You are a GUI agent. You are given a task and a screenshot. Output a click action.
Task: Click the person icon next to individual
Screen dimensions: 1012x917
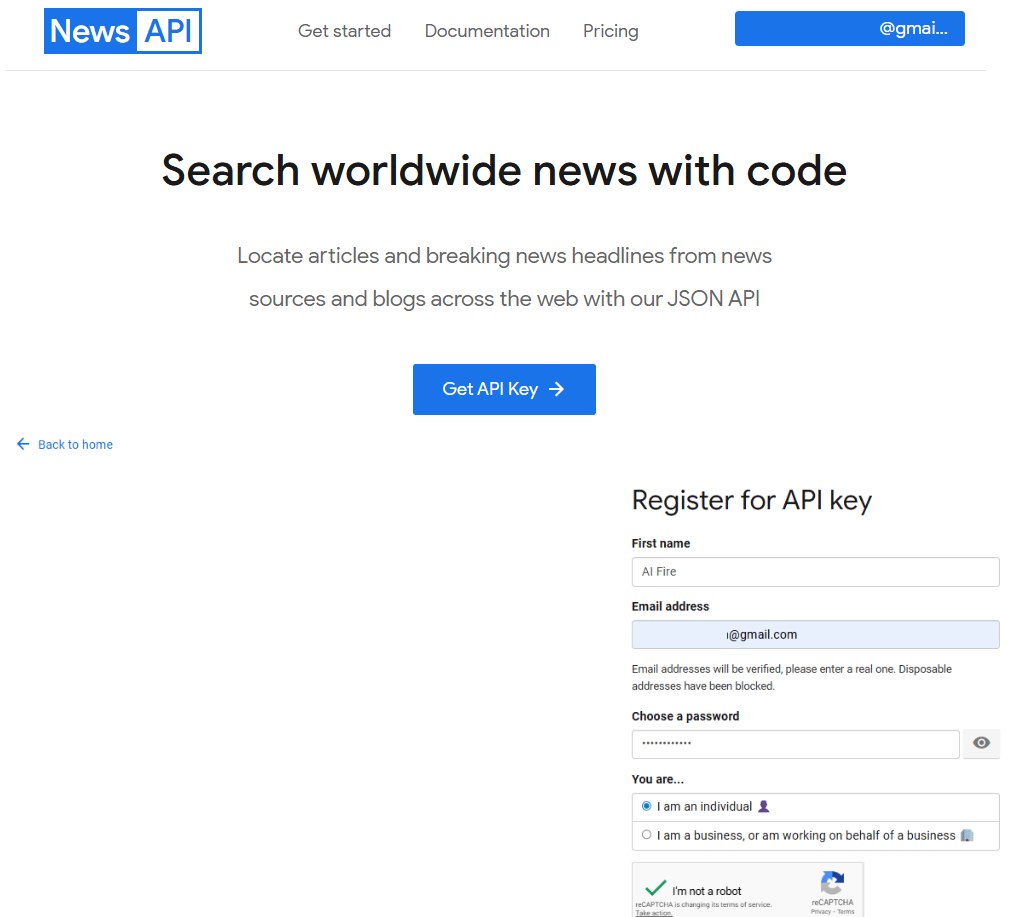(x=764, y=806)
